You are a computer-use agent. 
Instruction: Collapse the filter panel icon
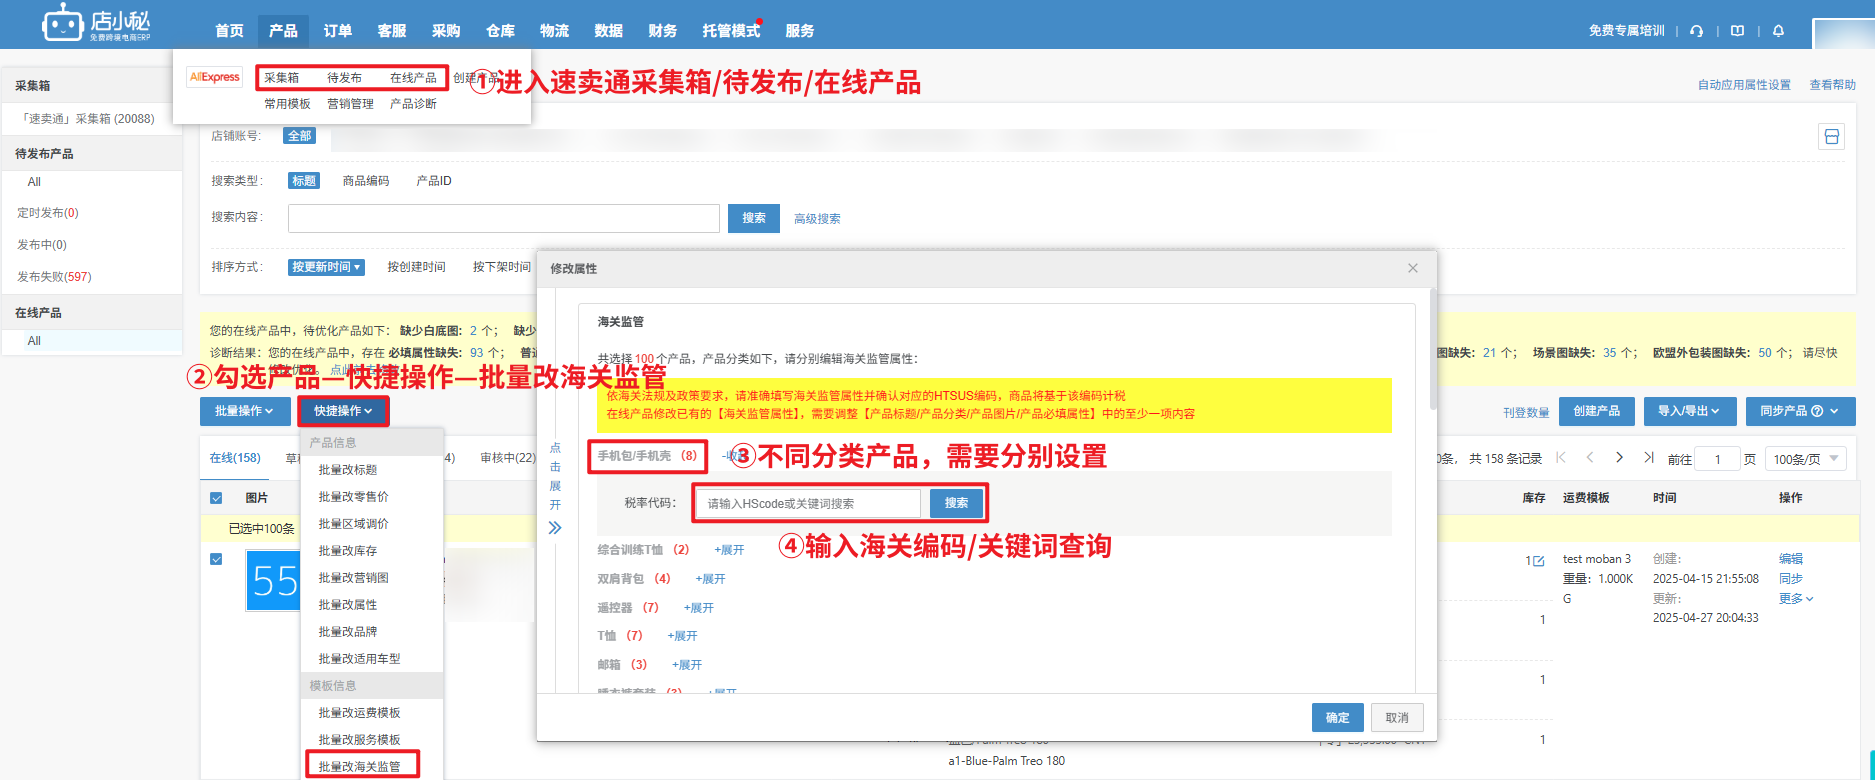coord(1831,137)
